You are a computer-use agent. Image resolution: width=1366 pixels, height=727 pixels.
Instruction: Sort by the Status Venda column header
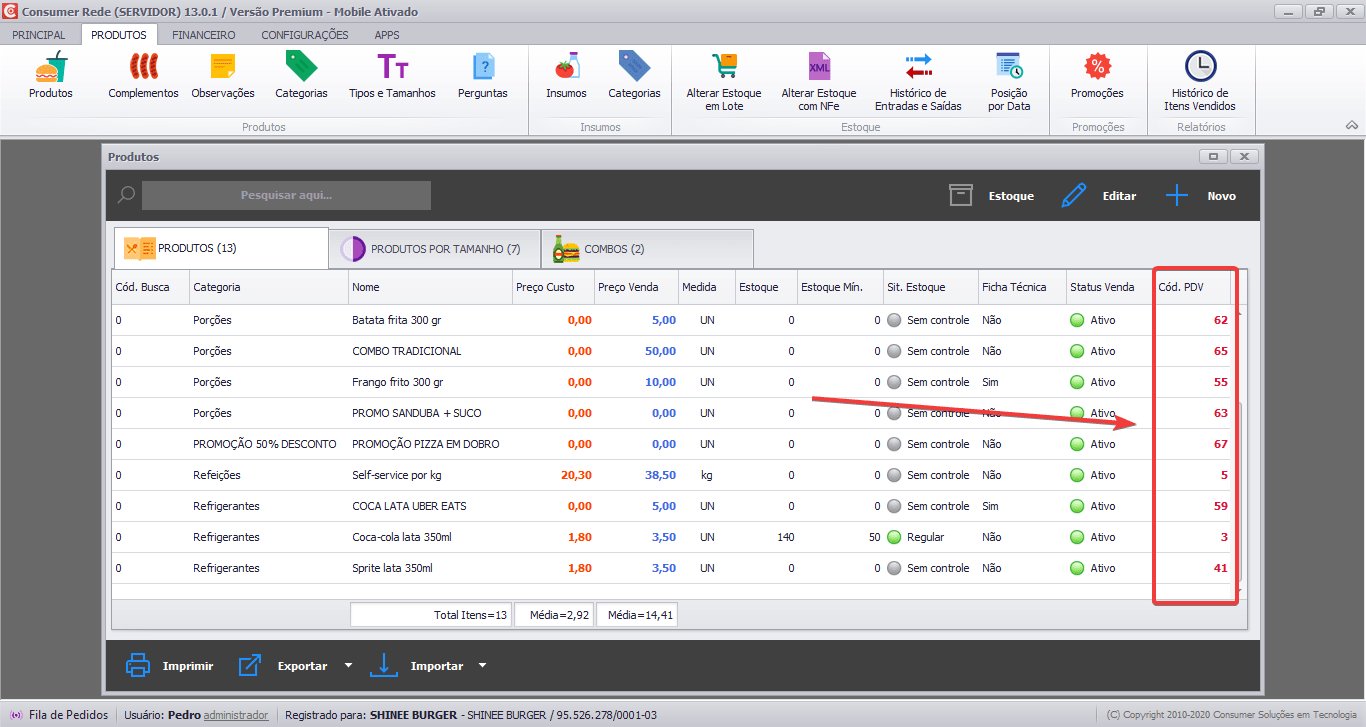tap(1110, 287)
